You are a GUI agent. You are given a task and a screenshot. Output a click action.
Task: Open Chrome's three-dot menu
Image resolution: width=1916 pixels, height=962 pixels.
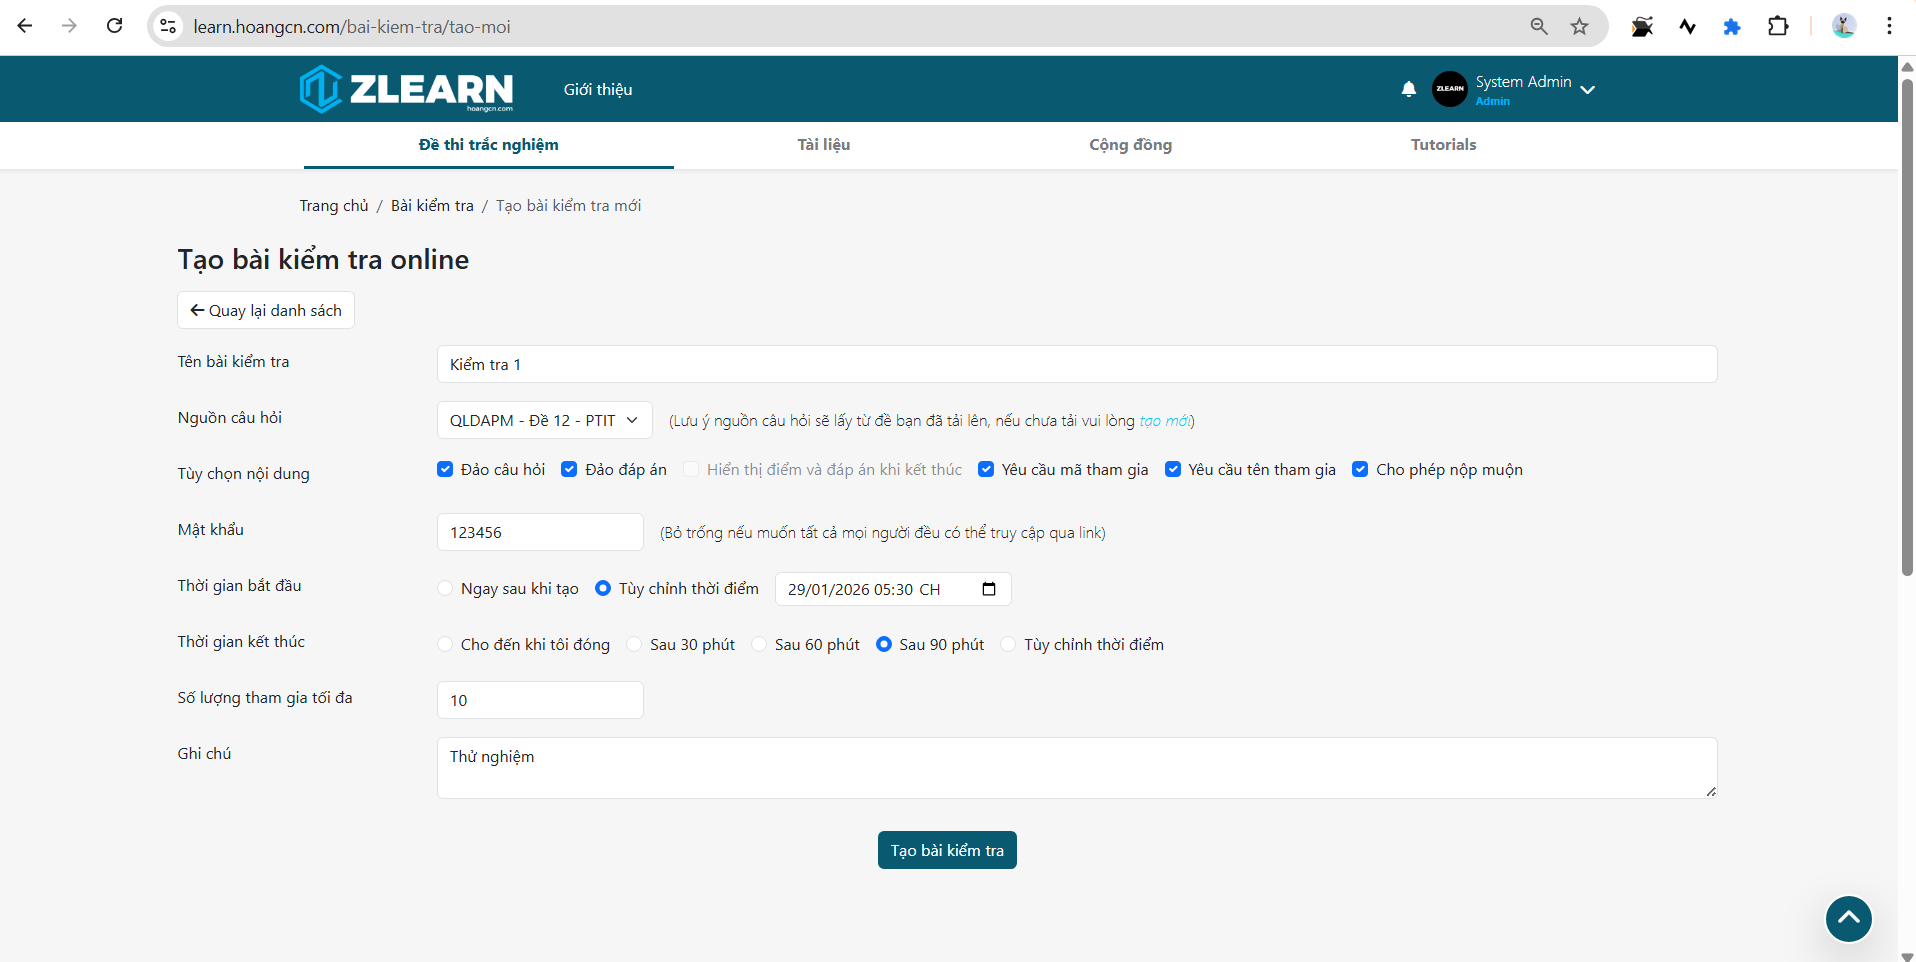[x=1889, y=27]
